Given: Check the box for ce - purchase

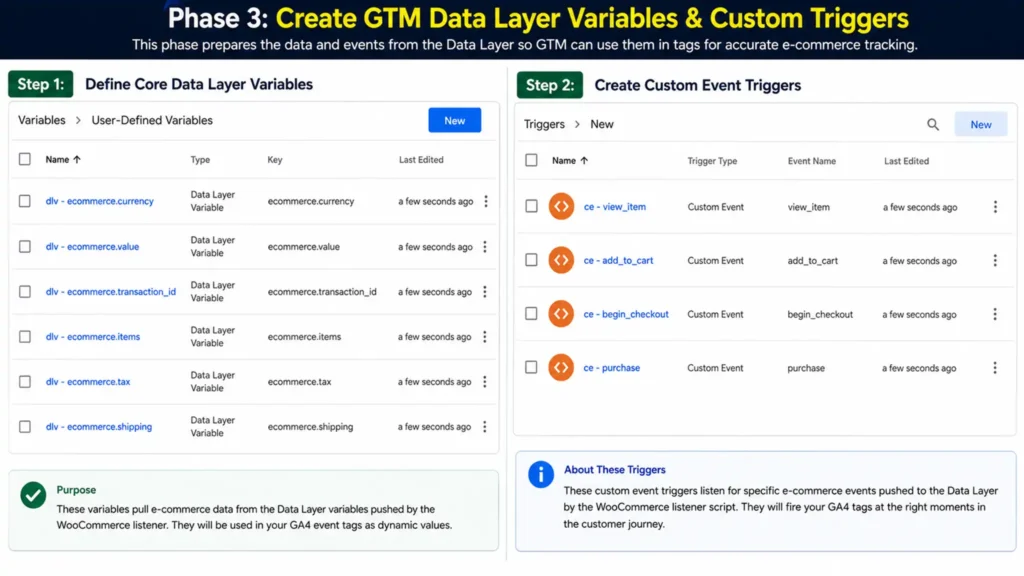Looking at the screenshot, I should tap(532, 367).
